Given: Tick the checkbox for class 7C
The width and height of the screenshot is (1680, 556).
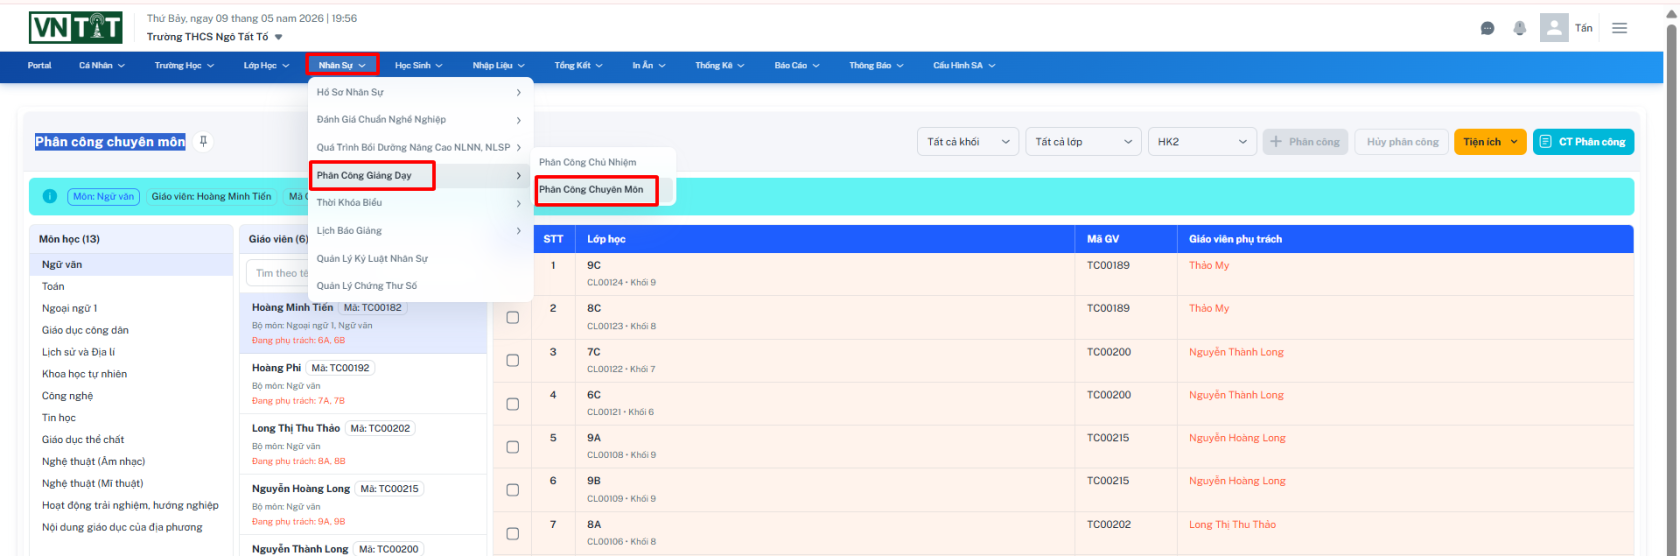Looking at the screenshot, I should (512, 360).
